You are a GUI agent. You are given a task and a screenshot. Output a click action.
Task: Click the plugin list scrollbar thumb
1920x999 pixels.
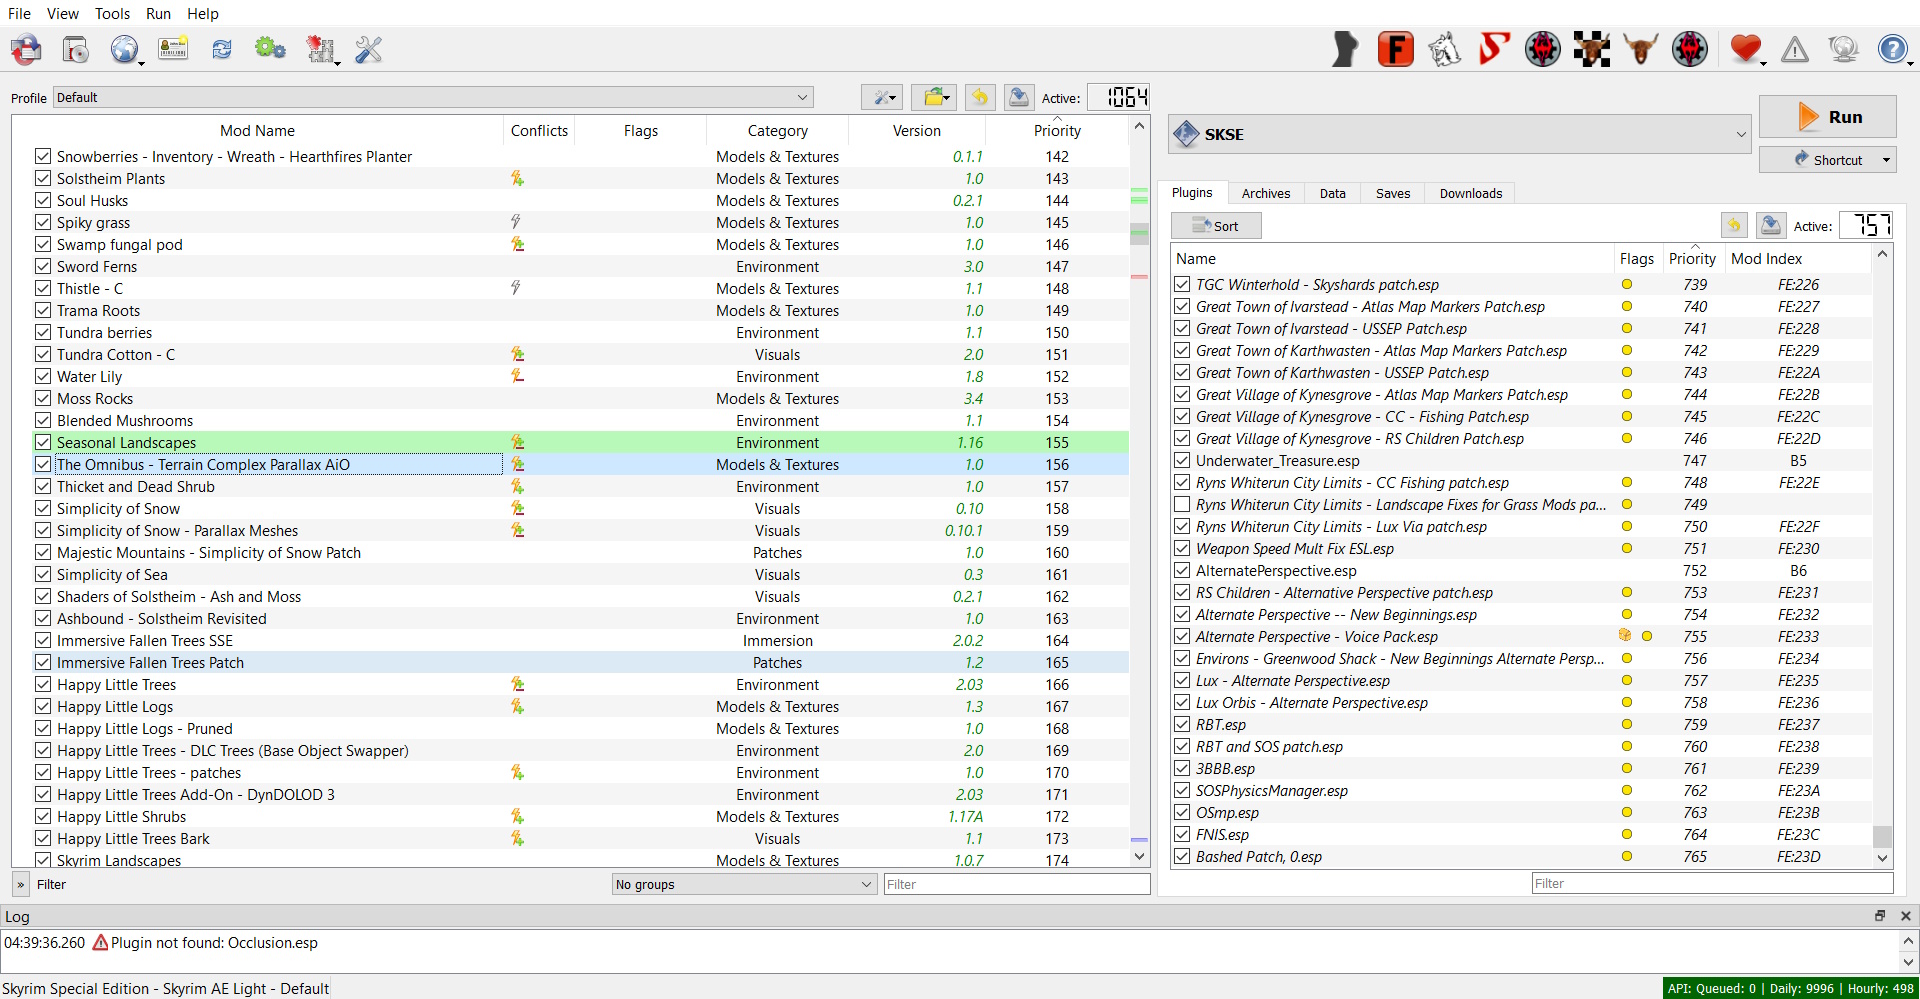click(x=1882, y=836)
